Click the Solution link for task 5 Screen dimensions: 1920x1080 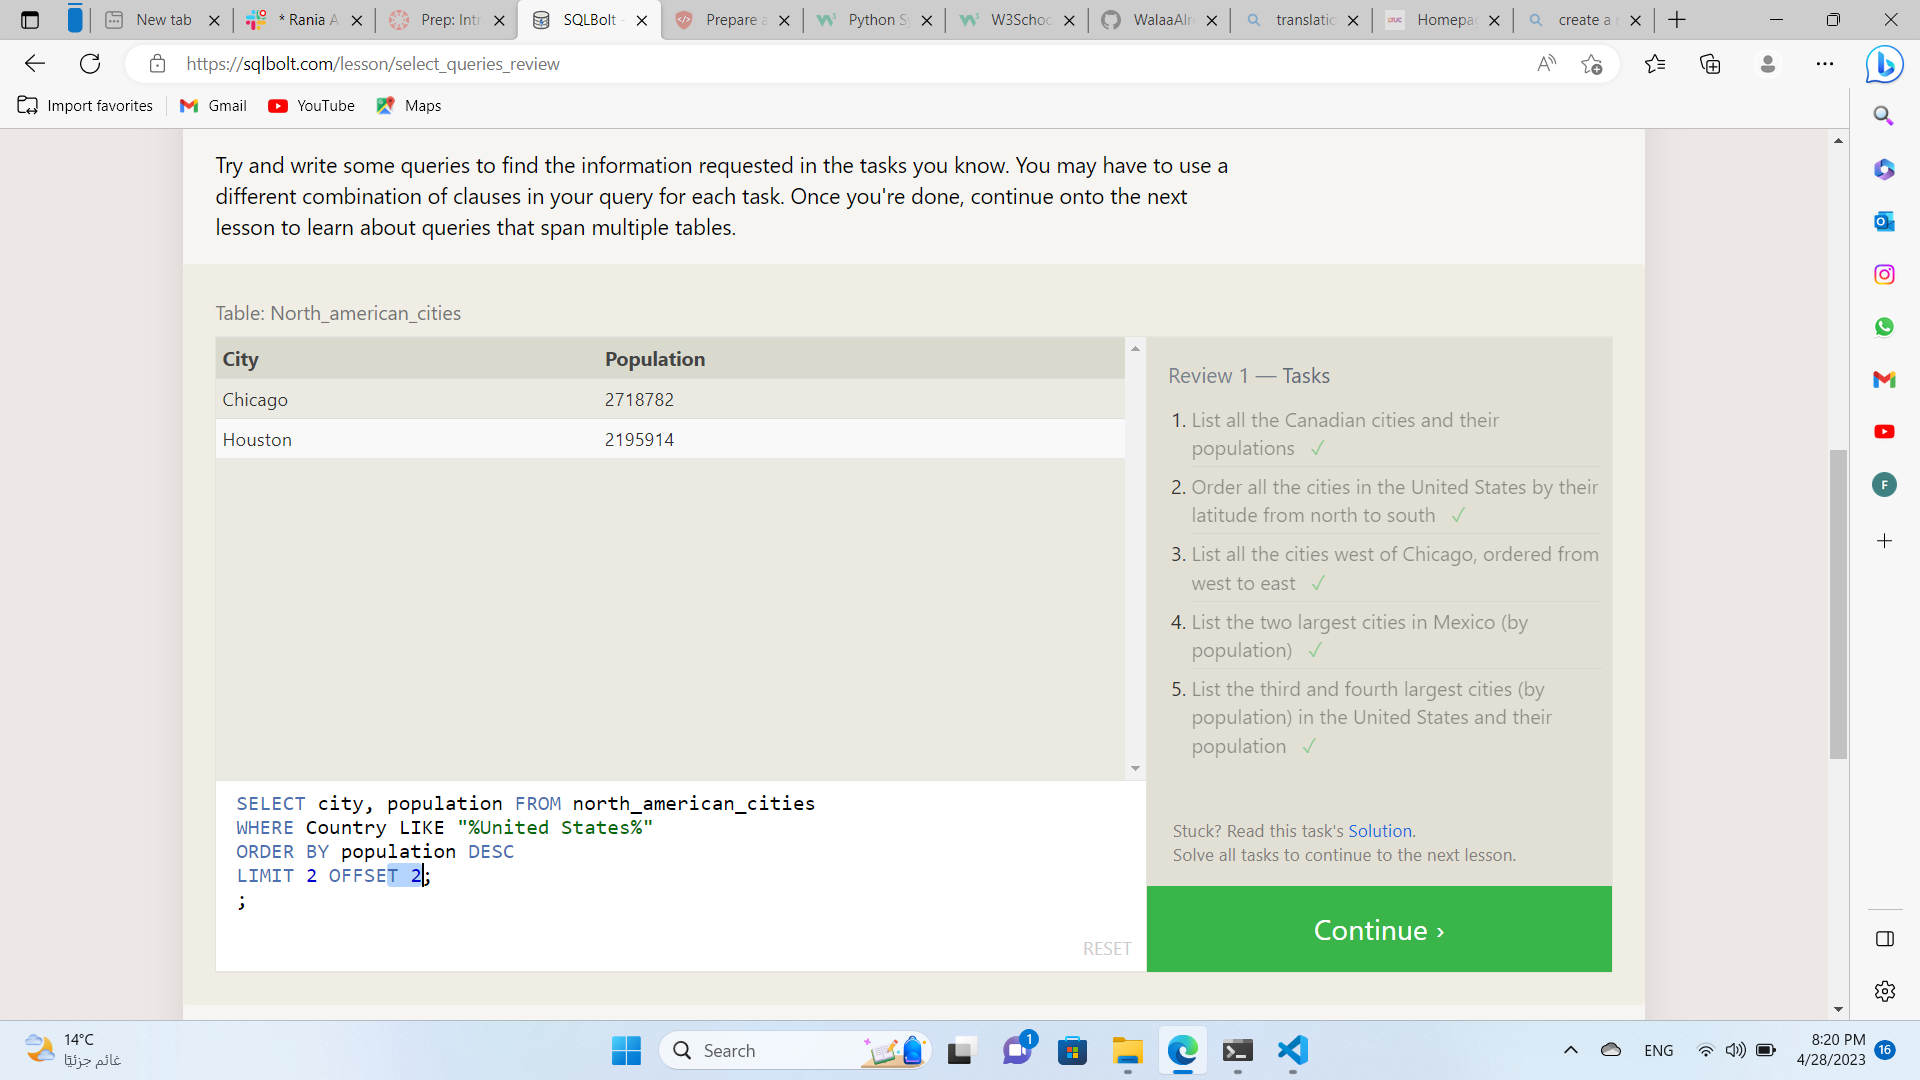(1379, 829)
